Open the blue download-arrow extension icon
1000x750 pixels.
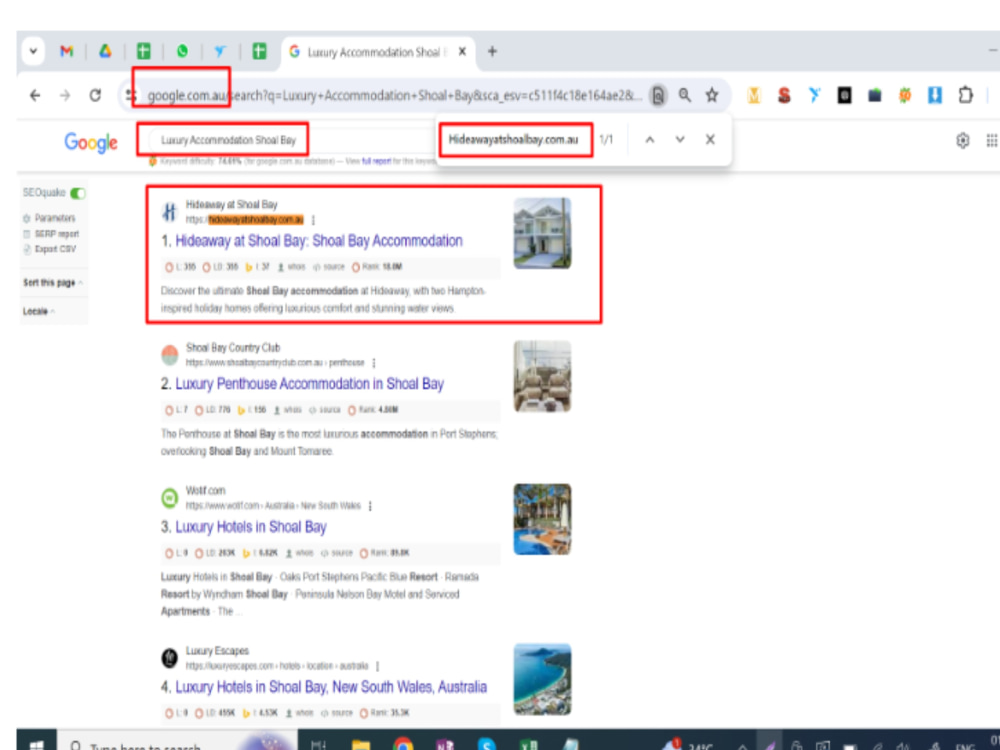(935, 96)
